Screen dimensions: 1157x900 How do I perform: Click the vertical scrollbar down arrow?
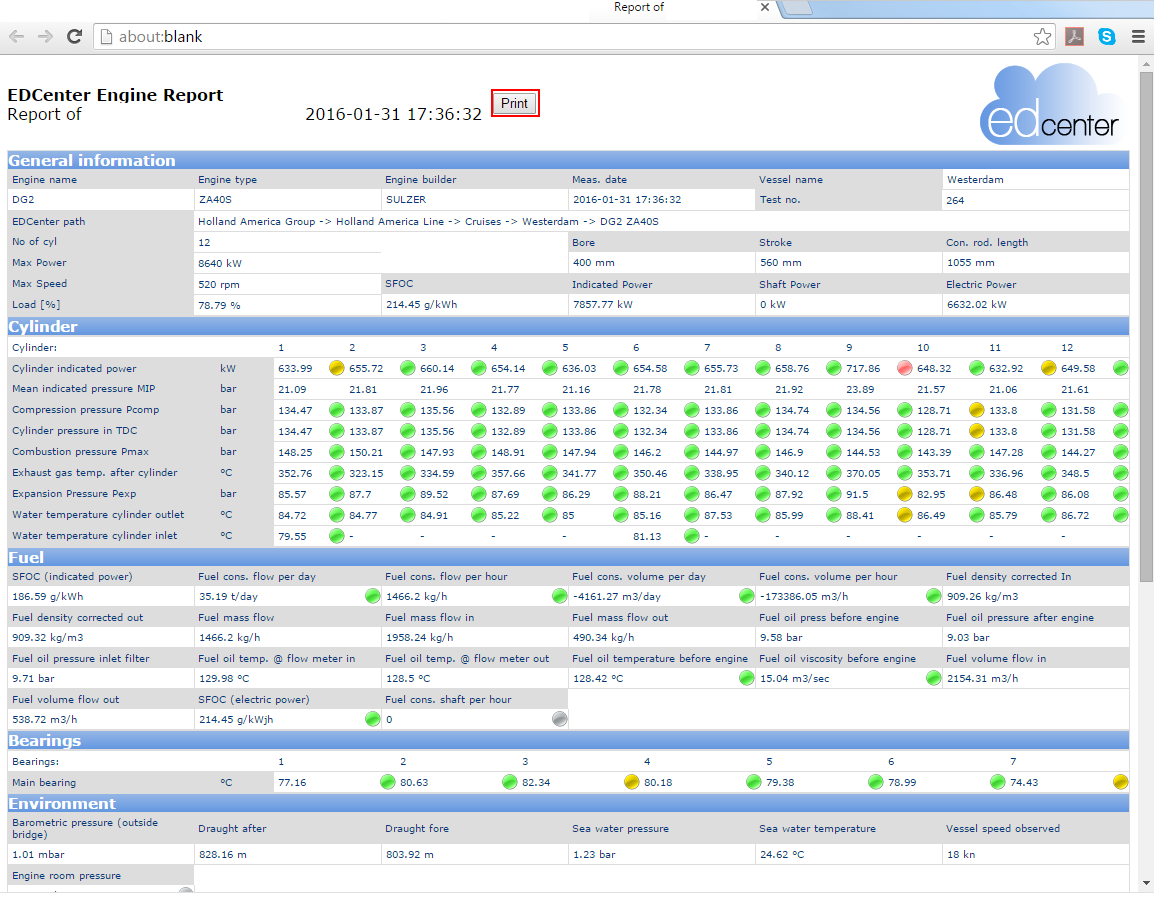pyautogui.click(x=1146, y=883)
